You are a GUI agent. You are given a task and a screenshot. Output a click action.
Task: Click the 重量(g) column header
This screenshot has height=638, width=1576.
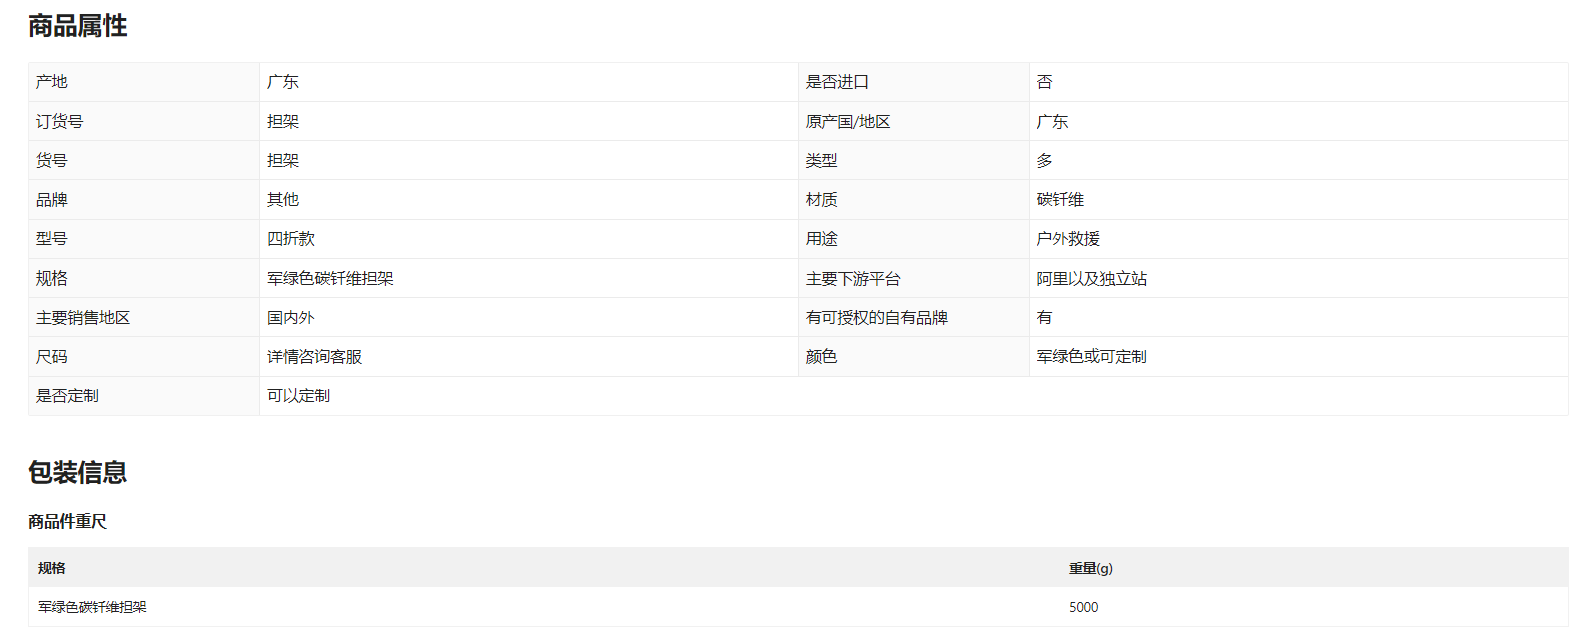tap(1090, 568)
